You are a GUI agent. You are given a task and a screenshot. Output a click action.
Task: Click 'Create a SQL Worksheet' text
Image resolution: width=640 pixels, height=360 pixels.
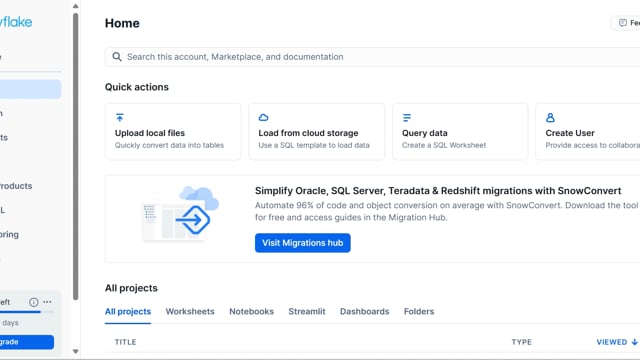[x=444, y=145]
